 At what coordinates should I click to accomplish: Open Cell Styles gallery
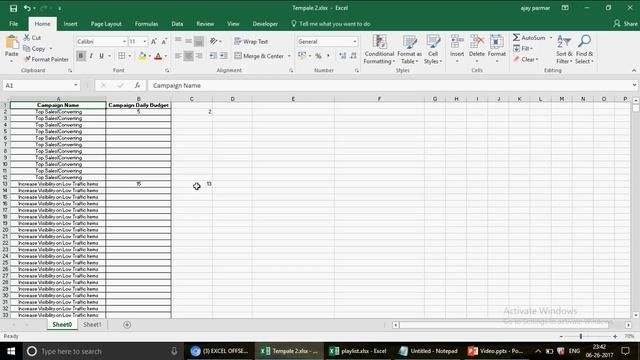[433, 49]
